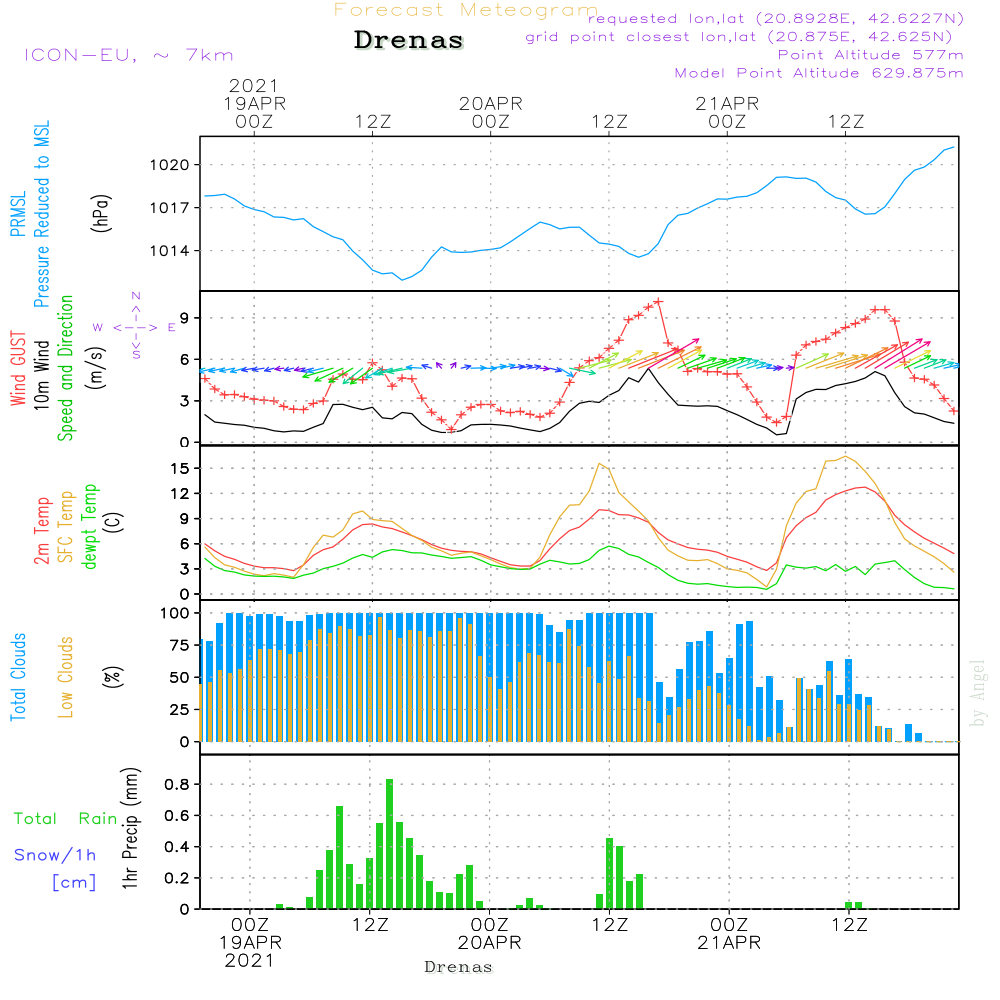Click the tallest green rain bar
1000x1000 pixels.
[x=390, y=844]
